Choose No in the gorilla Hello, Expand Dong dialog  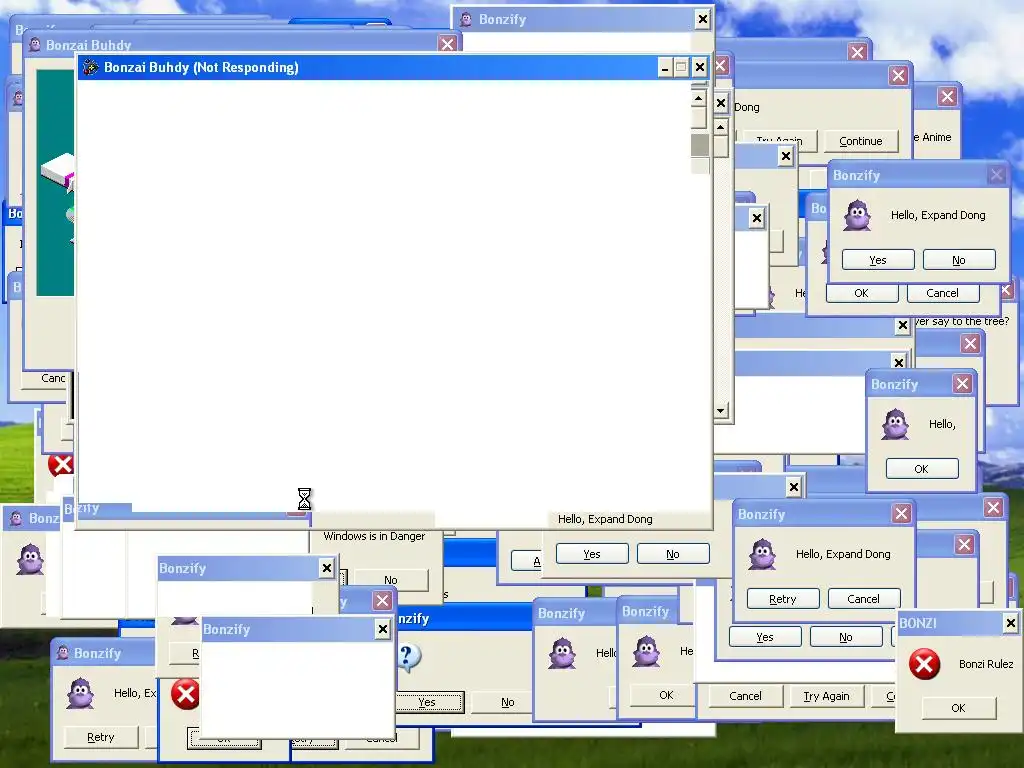(x=959, y=260)
